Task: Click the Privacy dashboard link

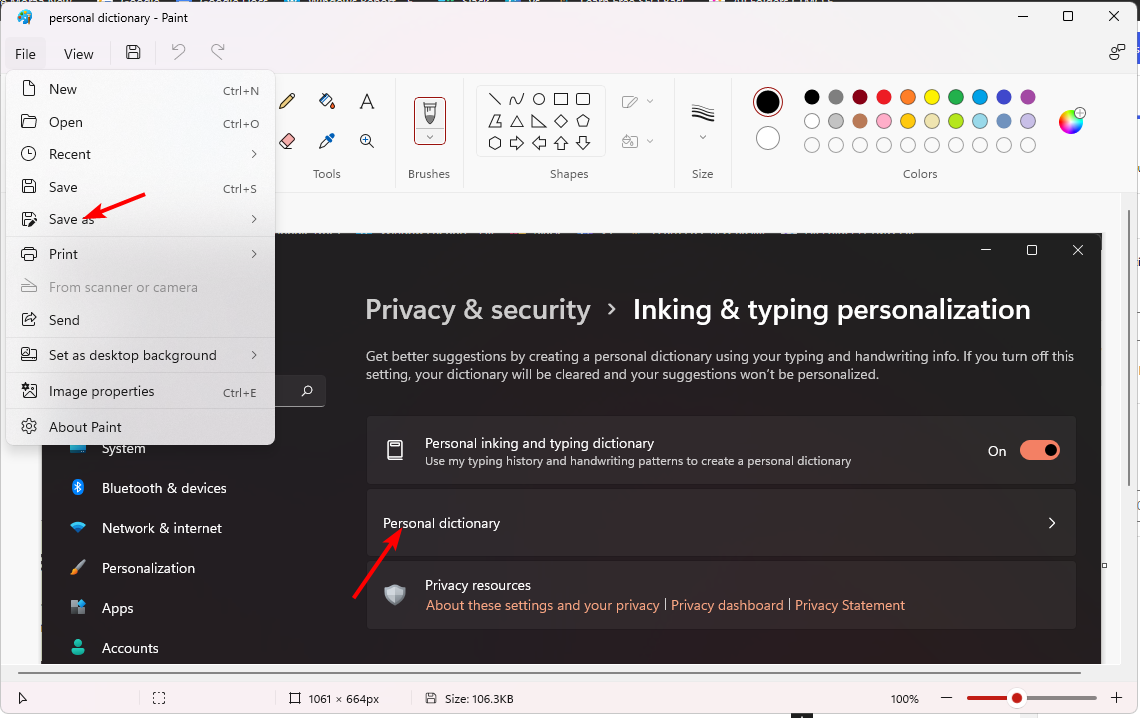Action: tap(727, 605)
